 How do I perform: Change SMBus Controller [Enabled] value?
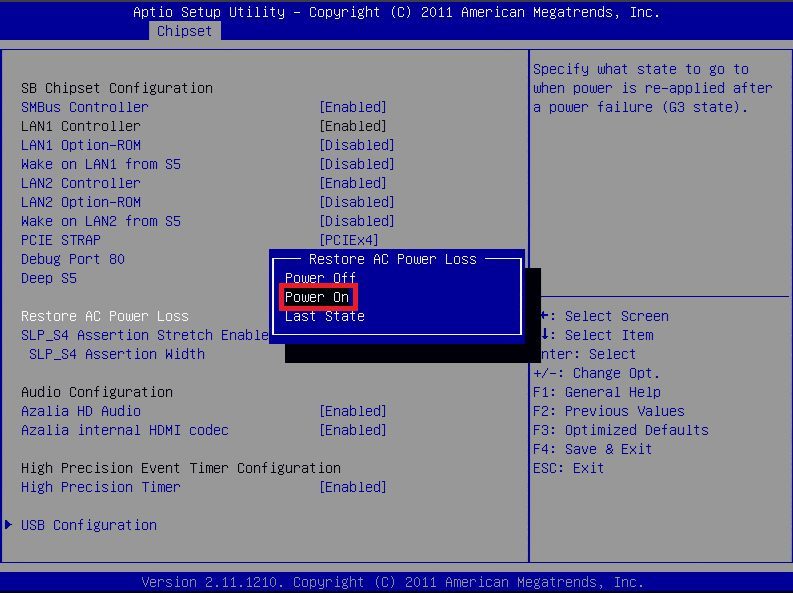pyautogui.click(x=353, y=107)
